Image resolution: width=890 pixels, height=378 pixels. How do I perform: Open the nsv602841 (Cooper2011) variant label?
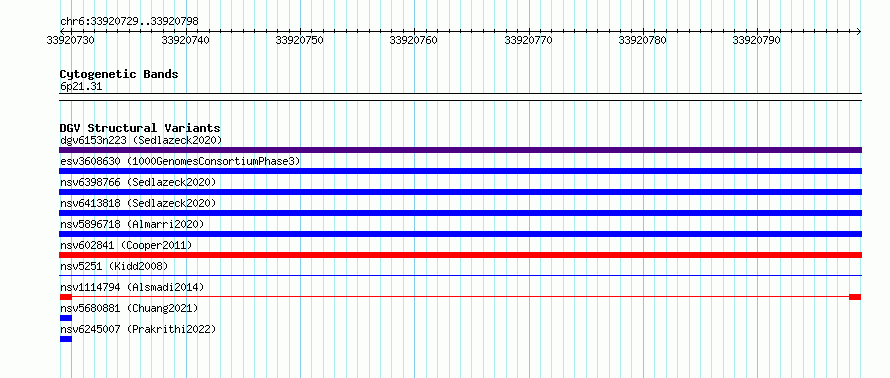(126, 245)
